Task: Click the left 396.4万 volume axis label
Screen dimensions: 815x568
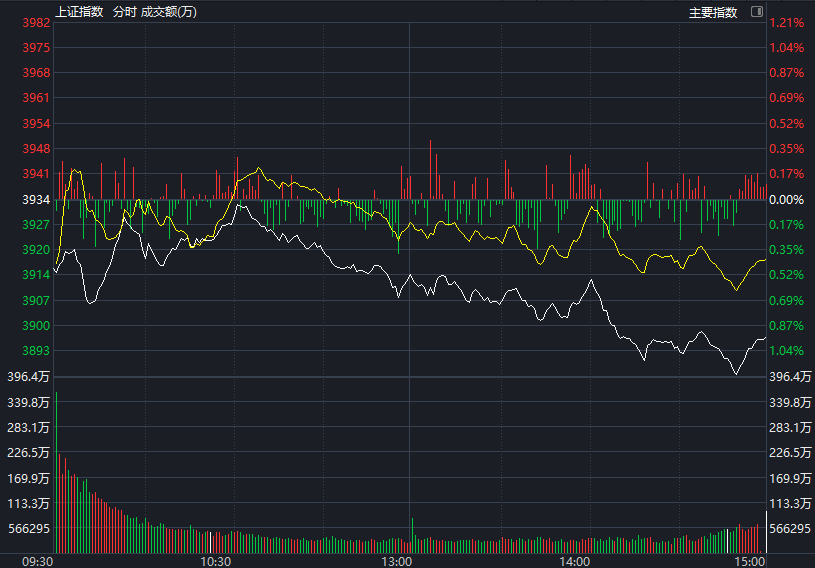Action: click(28, 377)
